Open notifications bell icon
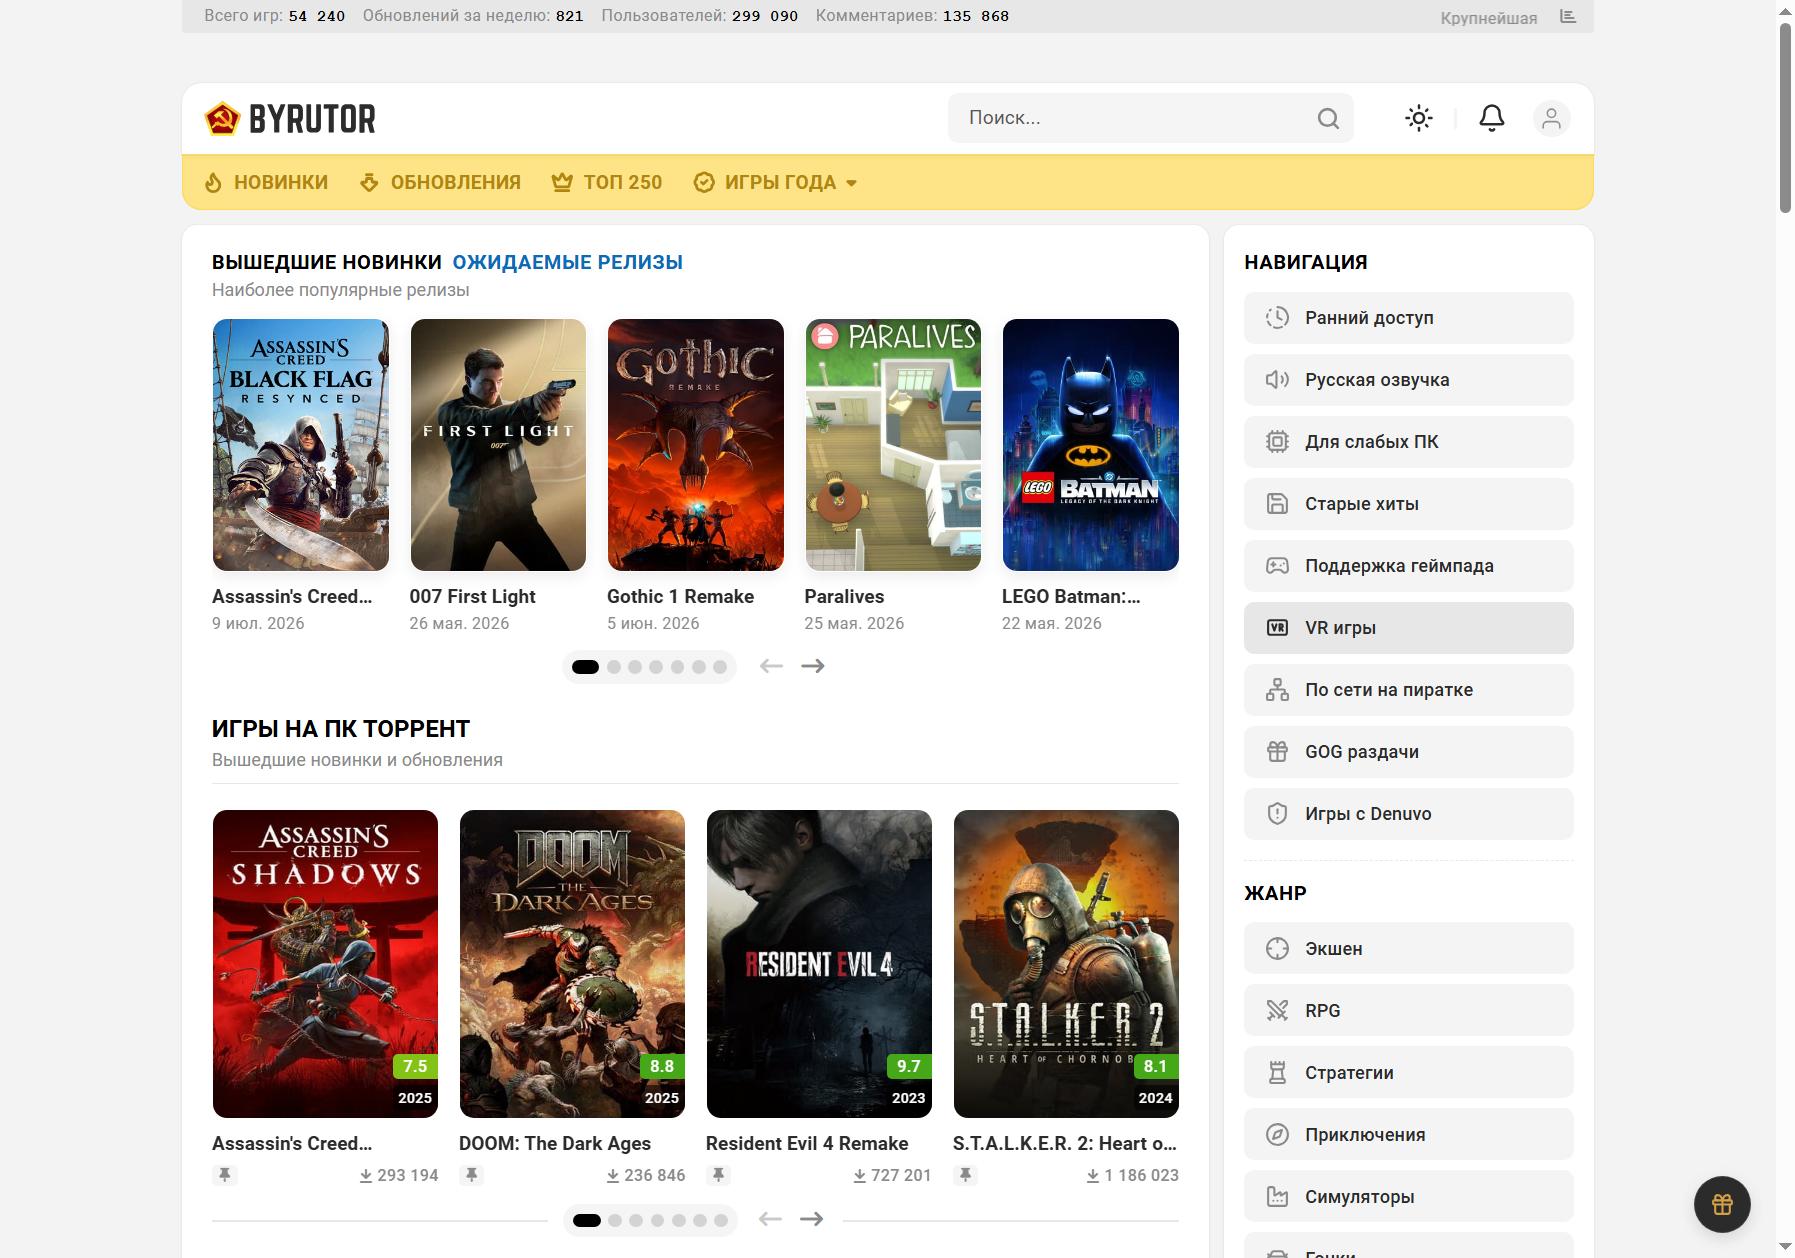The width and height of the screenshot is (1795, 1258). tap(1491, 118)
